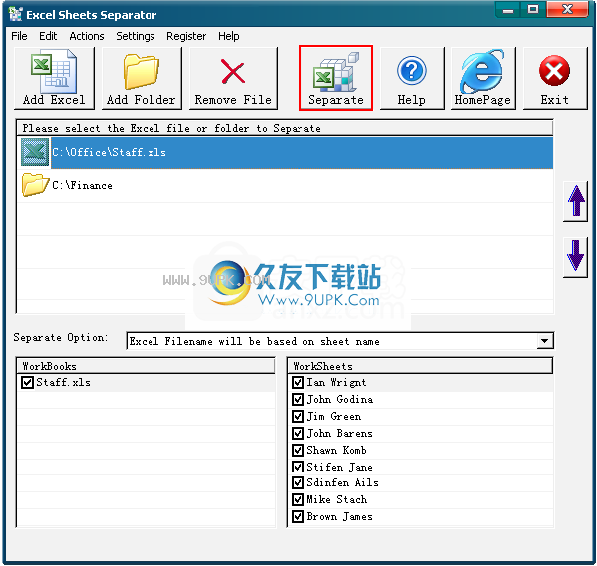Start the Separate operation
The width and height of the screenshot is (597, 566).
(x=335, y=78)
